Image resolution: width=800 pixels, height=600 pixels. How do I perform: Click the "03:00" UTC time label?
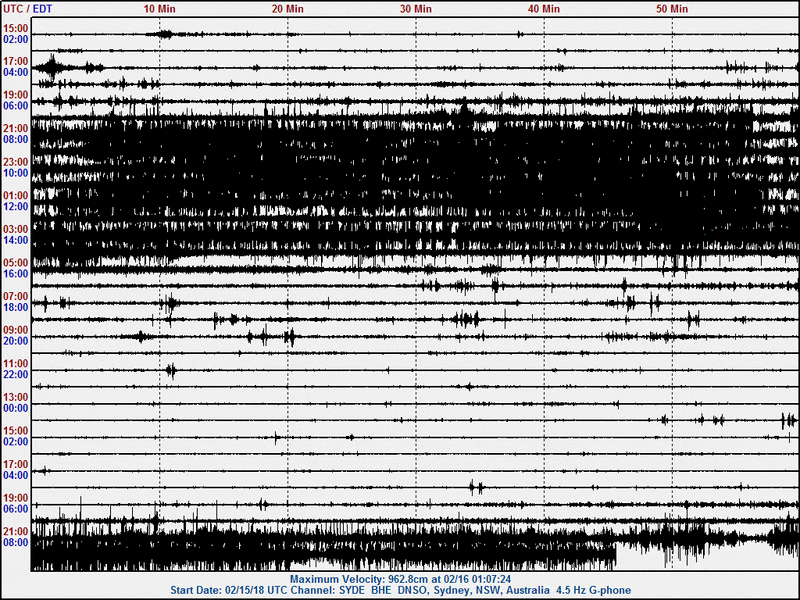click(16, 230)
